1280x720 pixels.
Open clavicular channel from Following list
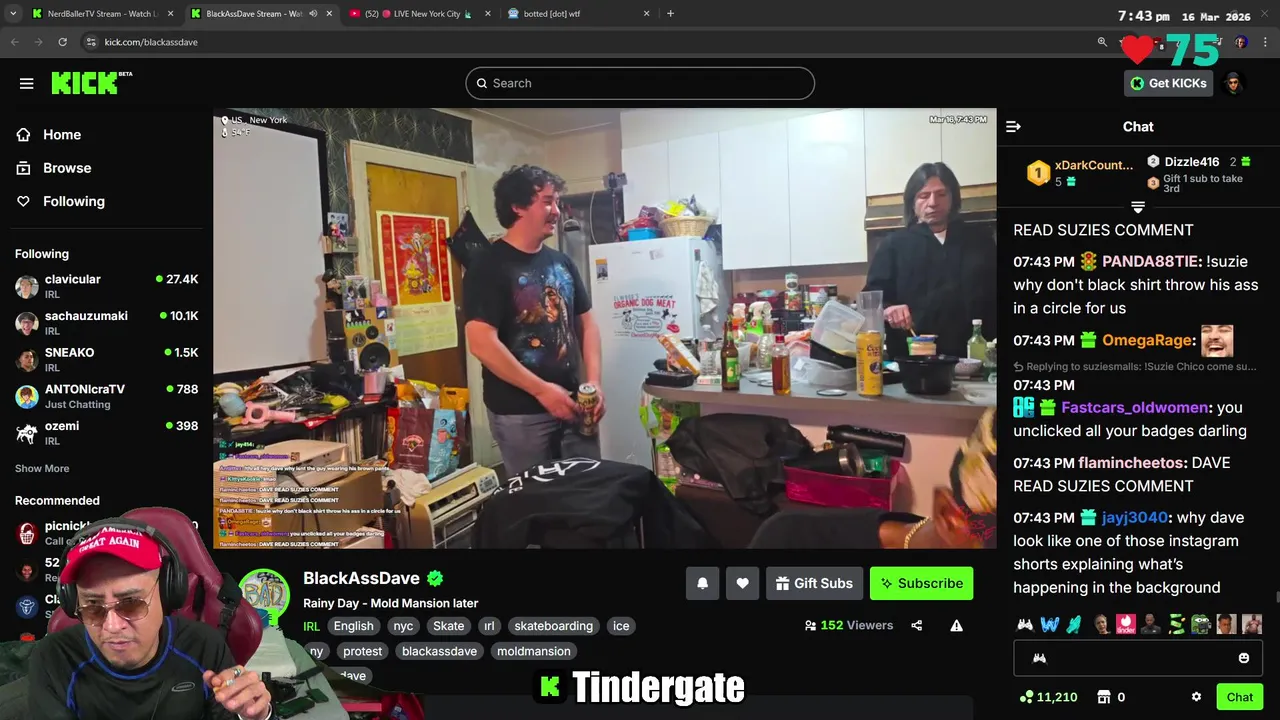coord(106,286)
